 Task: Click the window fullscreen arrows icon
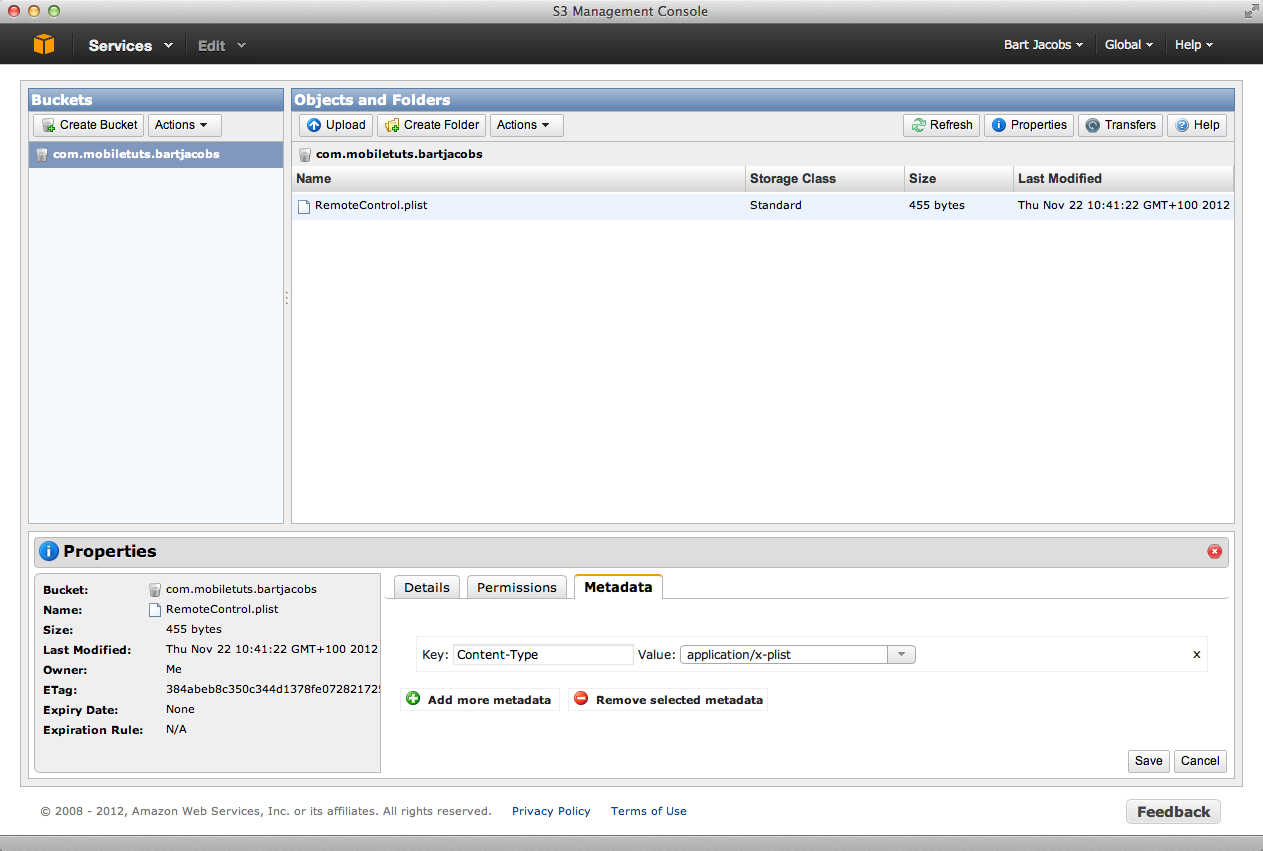pos(1250,11)
